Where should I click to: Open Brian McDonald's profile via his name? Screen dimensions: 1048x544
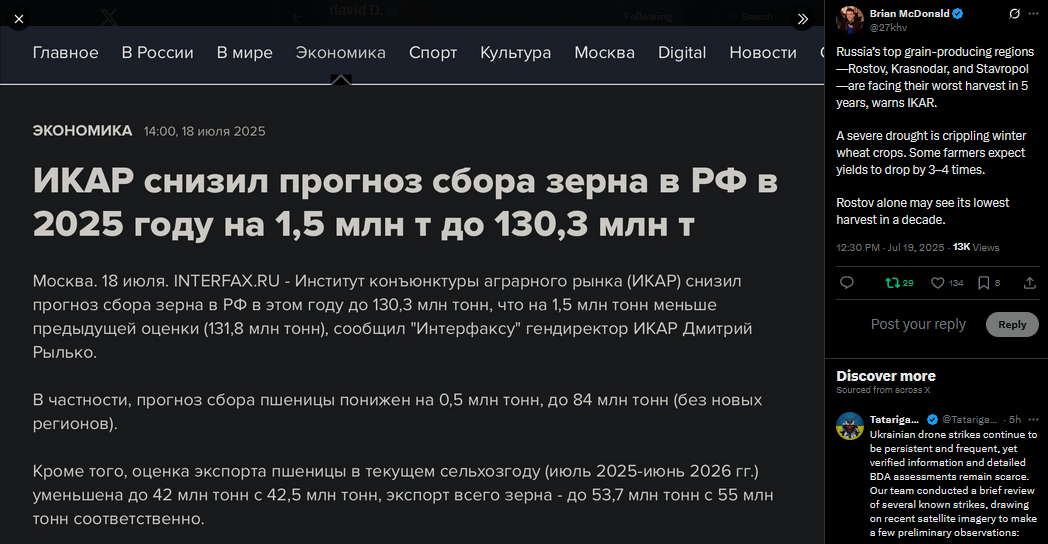tap(909, 13)
